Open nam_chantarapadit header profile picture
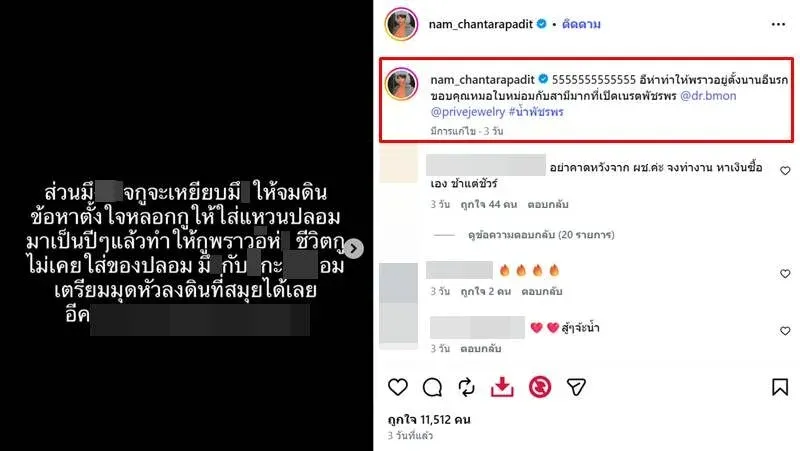800x451 pixels. tap(402, 24)
